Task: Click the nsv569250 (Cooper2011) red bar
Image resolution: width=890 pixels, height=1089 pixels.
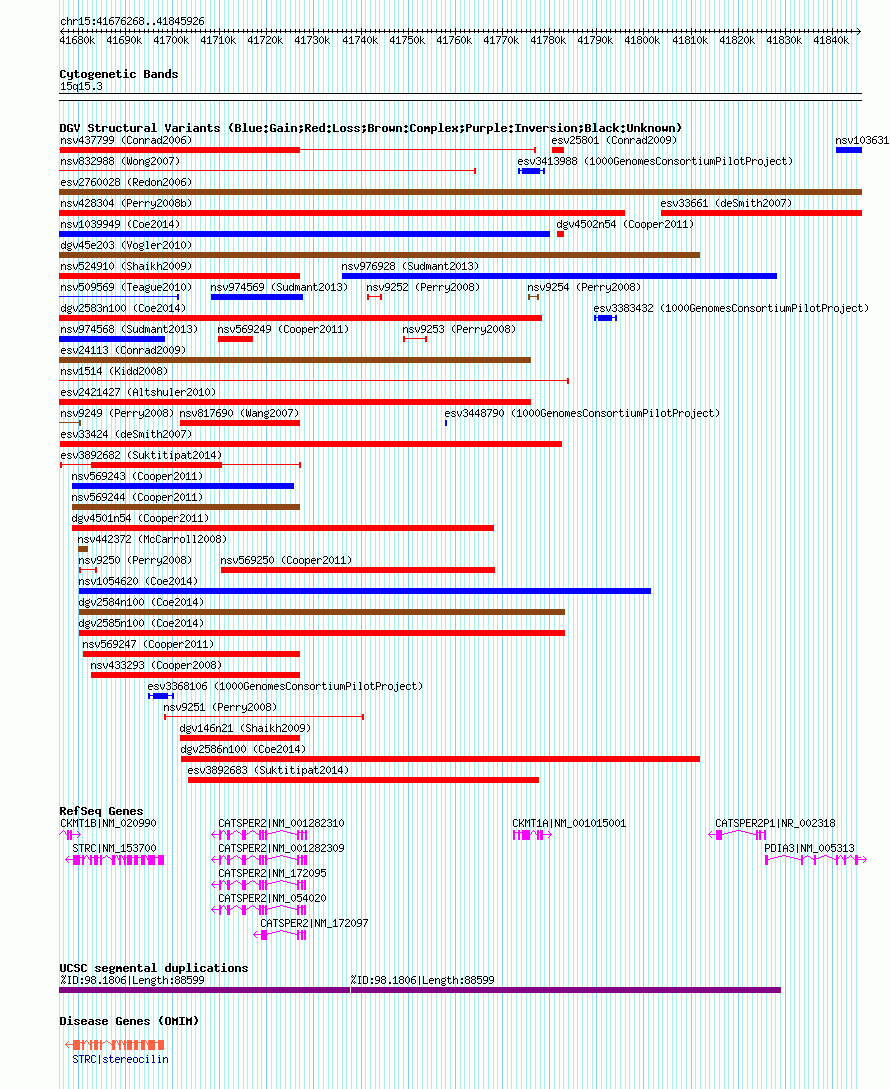Action: 358,570
